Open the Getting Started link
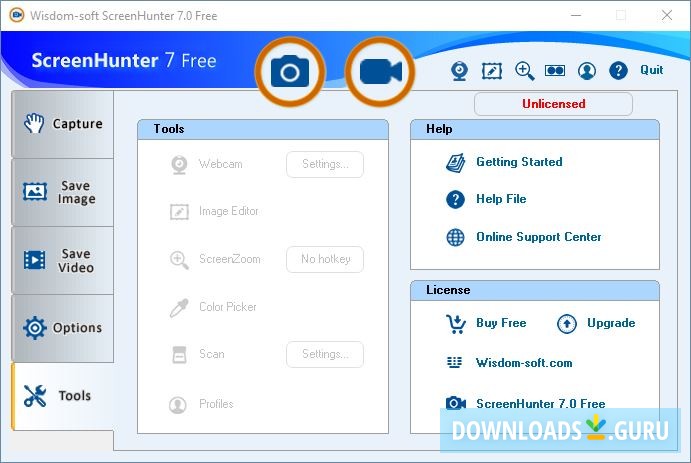691x463 pixels. coord(519,162)
